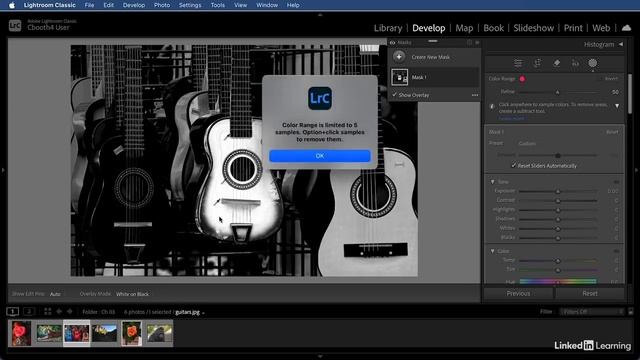Select the Edit sliders tool icon
This screenshot has width=640, height=360.
[518, 63]
